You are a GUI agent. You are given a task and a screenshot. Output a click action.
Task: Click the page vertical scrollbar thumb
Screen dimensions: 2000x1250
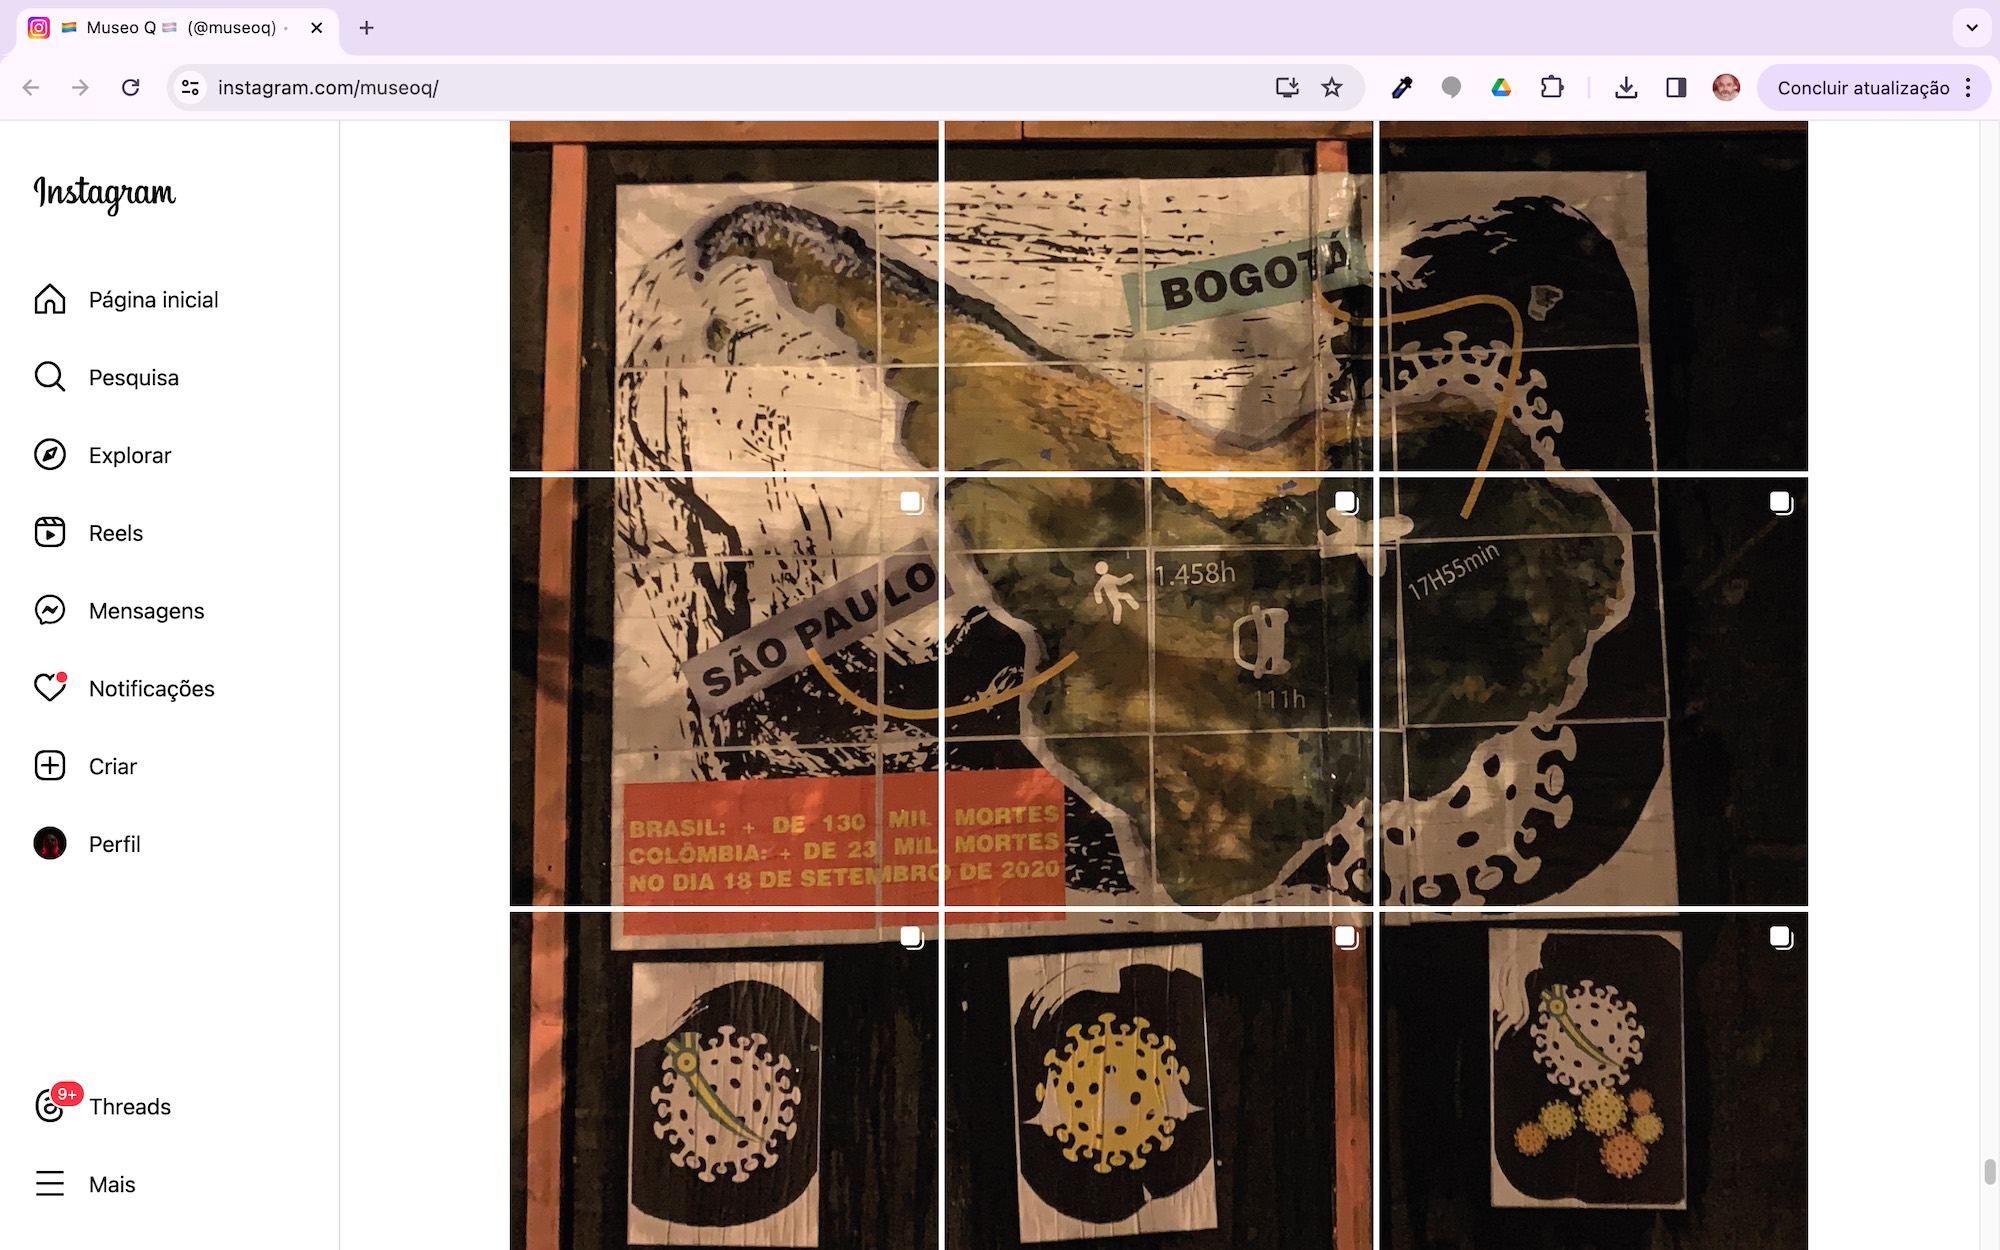tap(1989, 1171)
